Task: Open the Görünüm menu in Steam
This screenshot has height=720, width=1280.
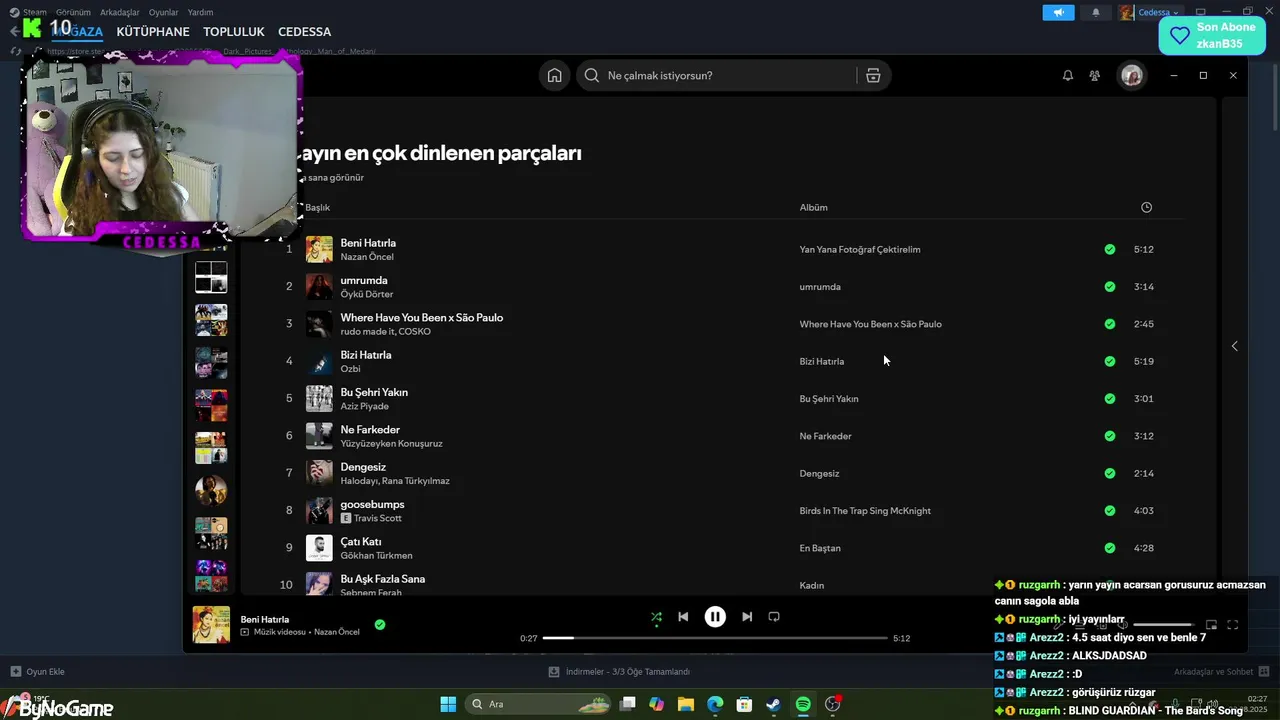Action: [74, 12]
